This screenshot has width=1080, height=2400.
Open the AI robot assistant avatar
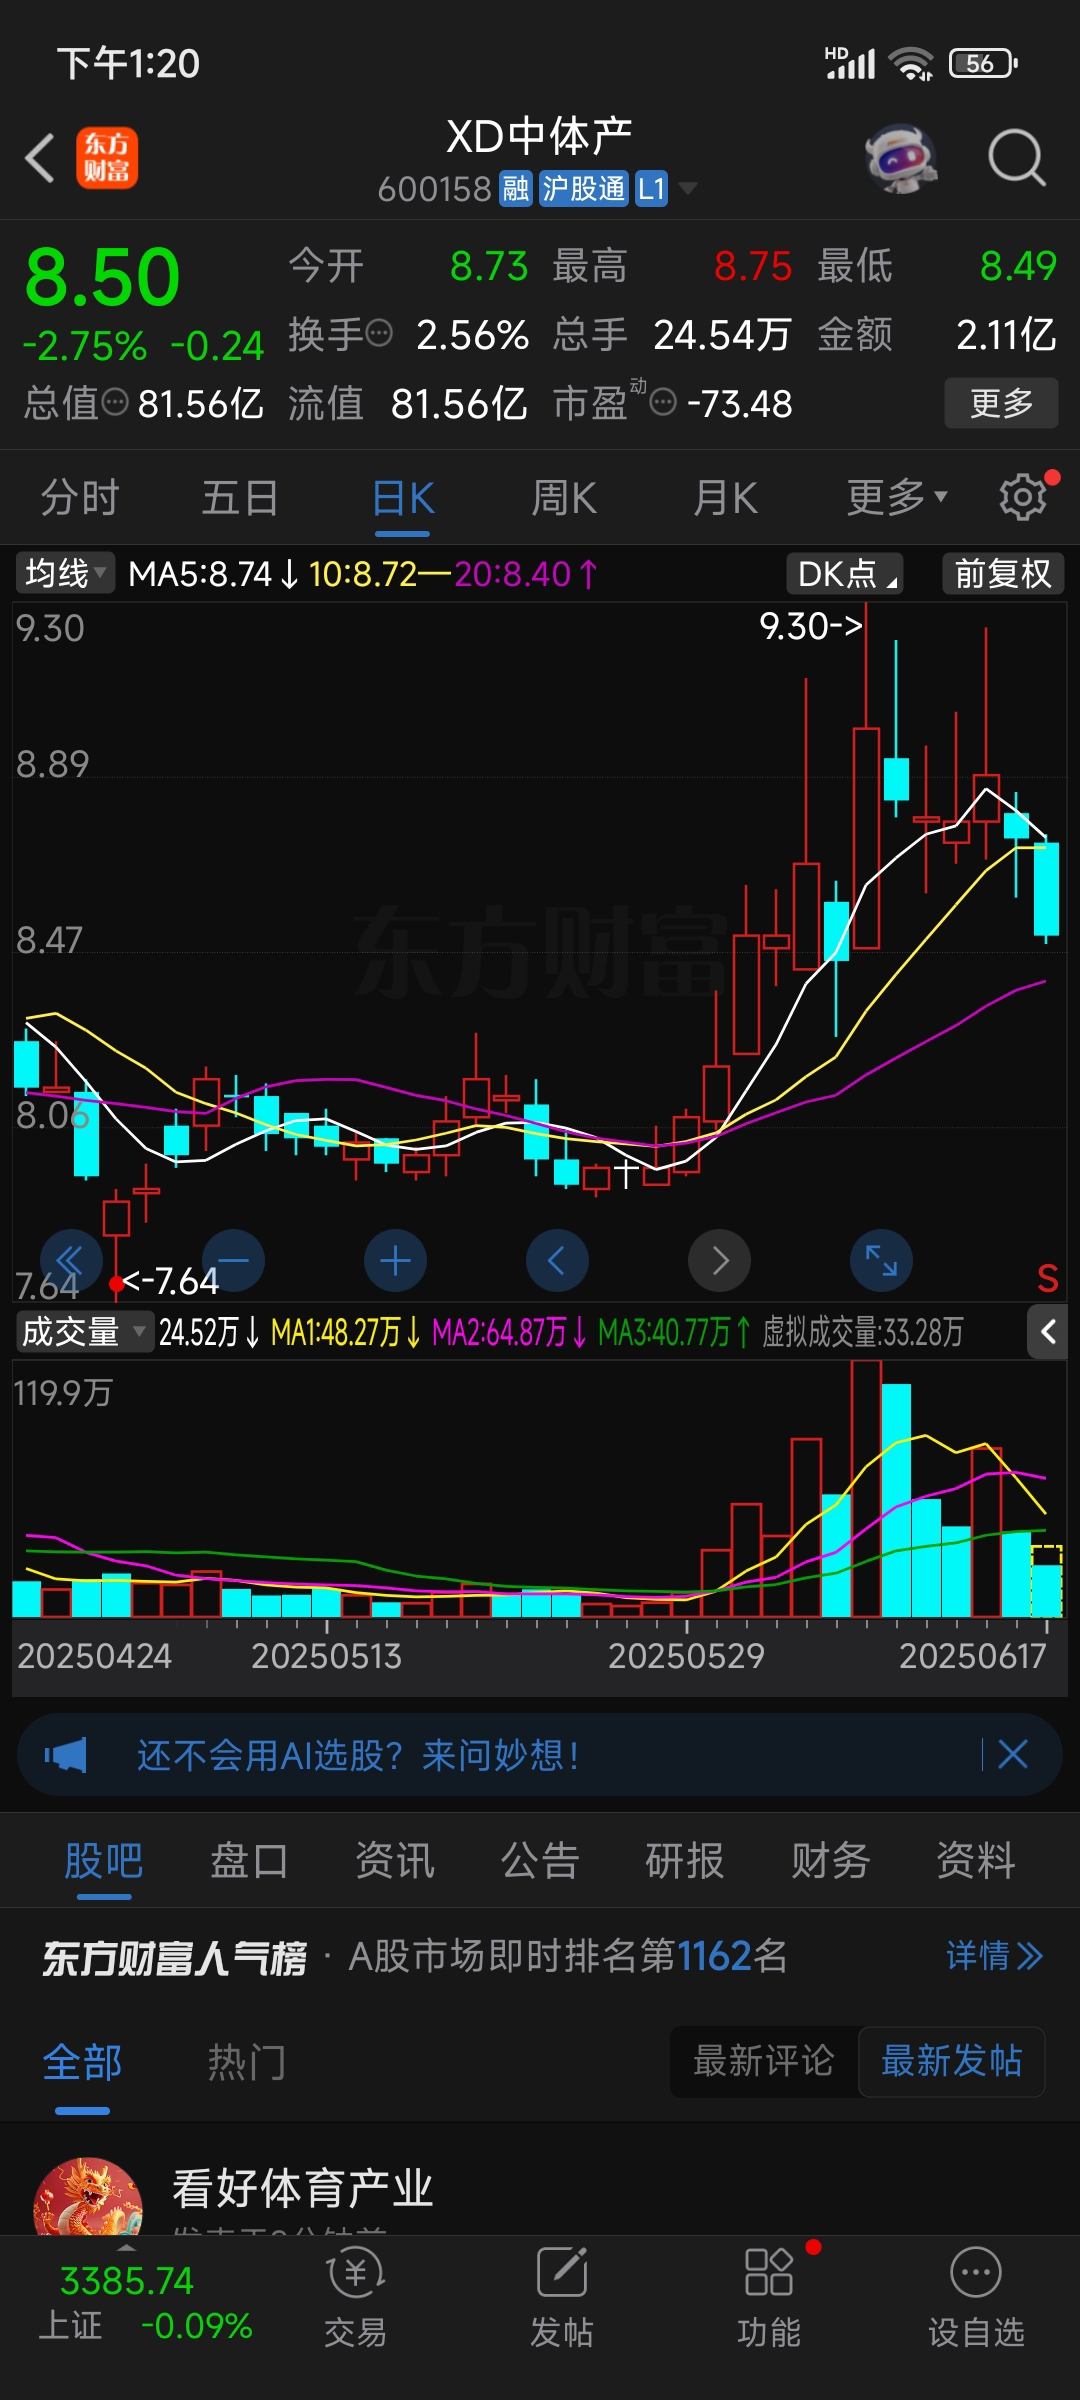point(901,158)
